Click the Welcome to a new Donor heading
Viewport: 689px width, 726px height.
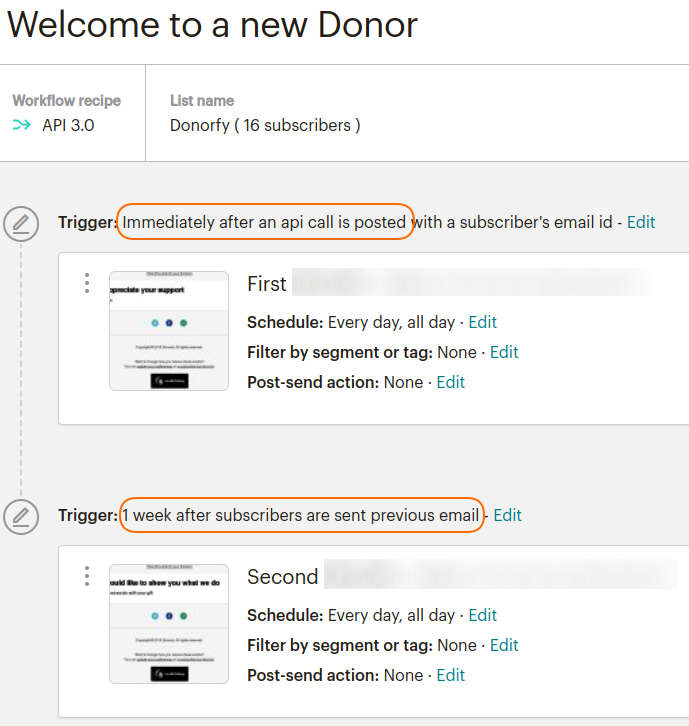point(212,25)
